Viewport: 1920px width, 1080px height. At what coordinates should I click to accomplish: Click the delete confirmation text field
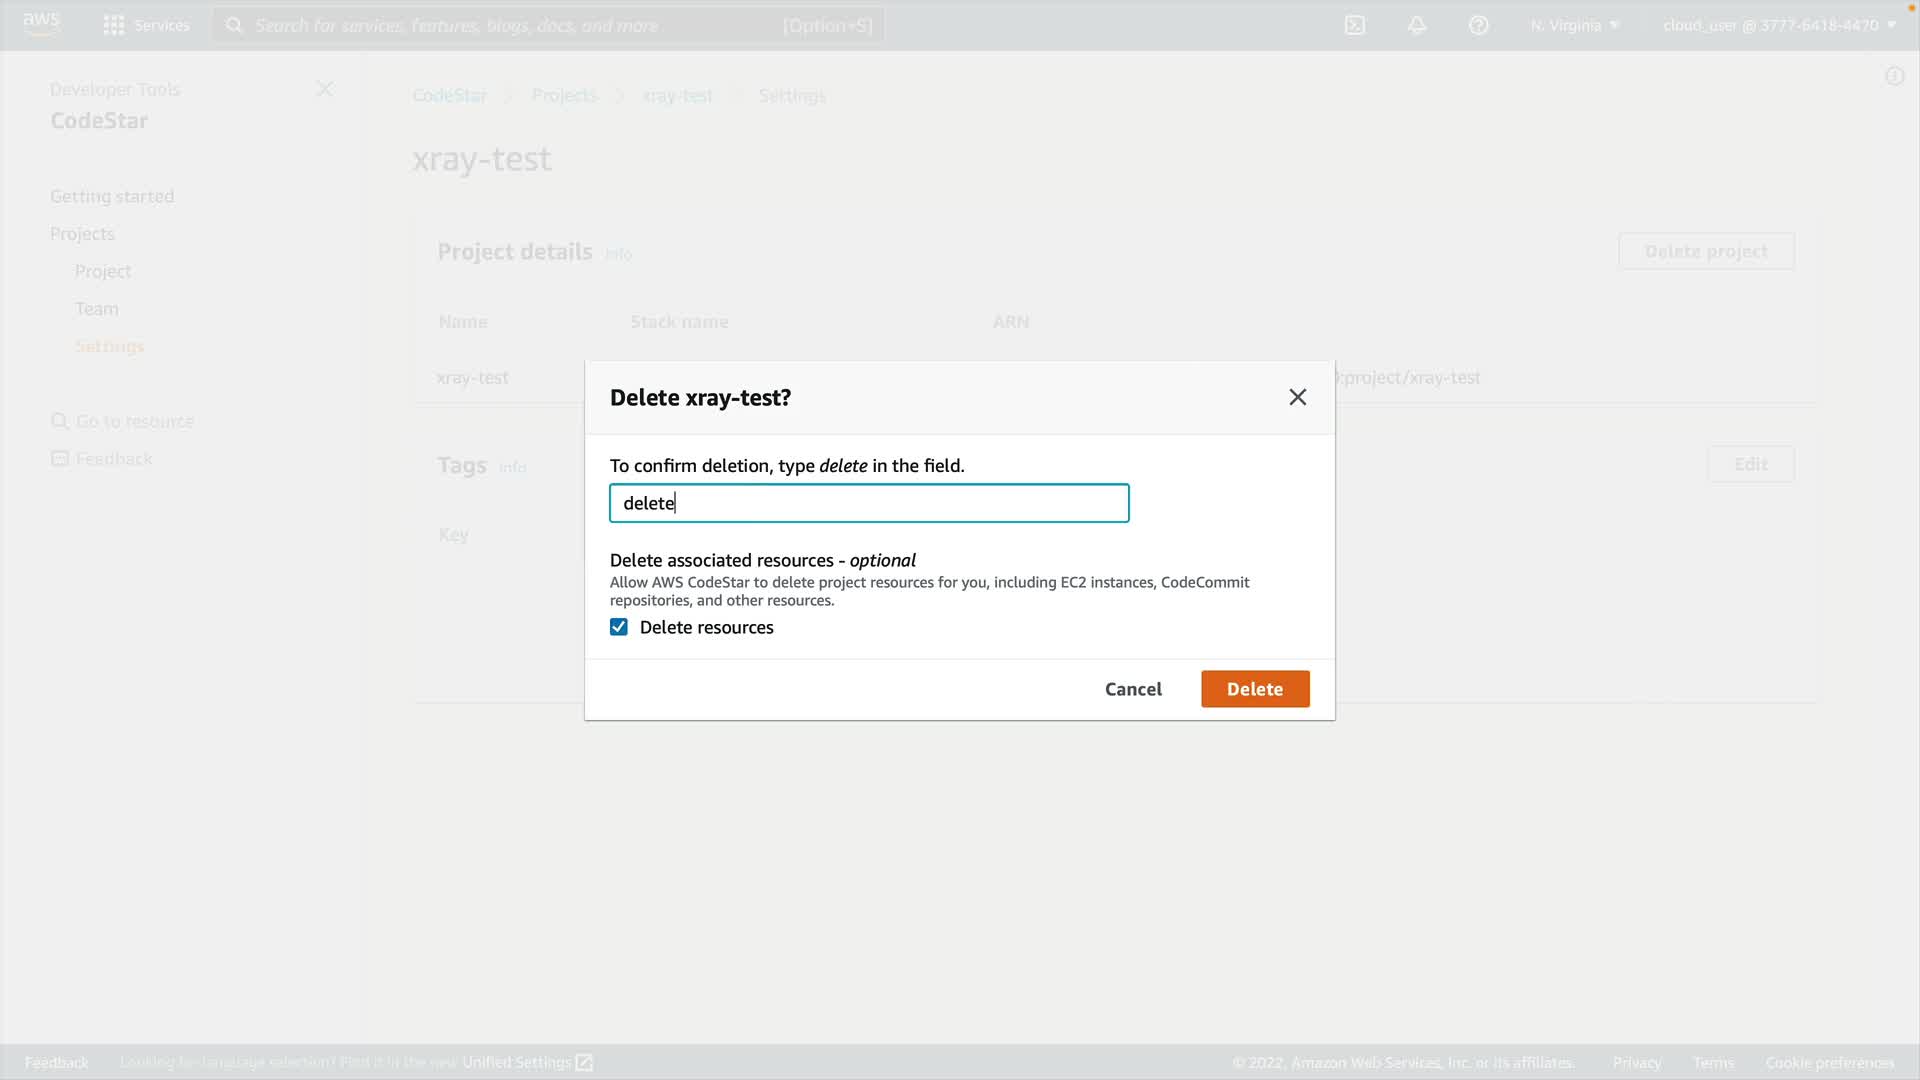pos(869,503)
